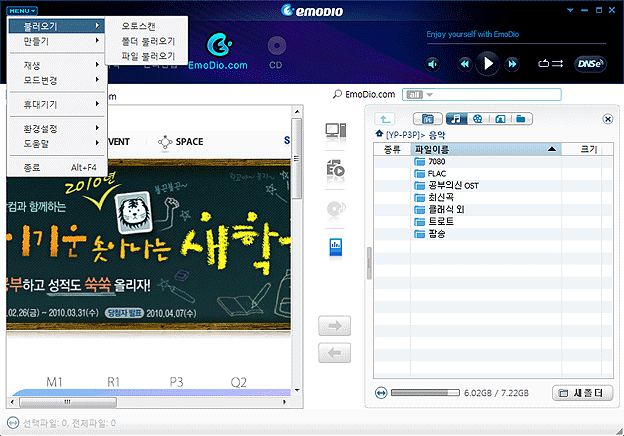Click the status bar sync icon

[x=13, y=422]
